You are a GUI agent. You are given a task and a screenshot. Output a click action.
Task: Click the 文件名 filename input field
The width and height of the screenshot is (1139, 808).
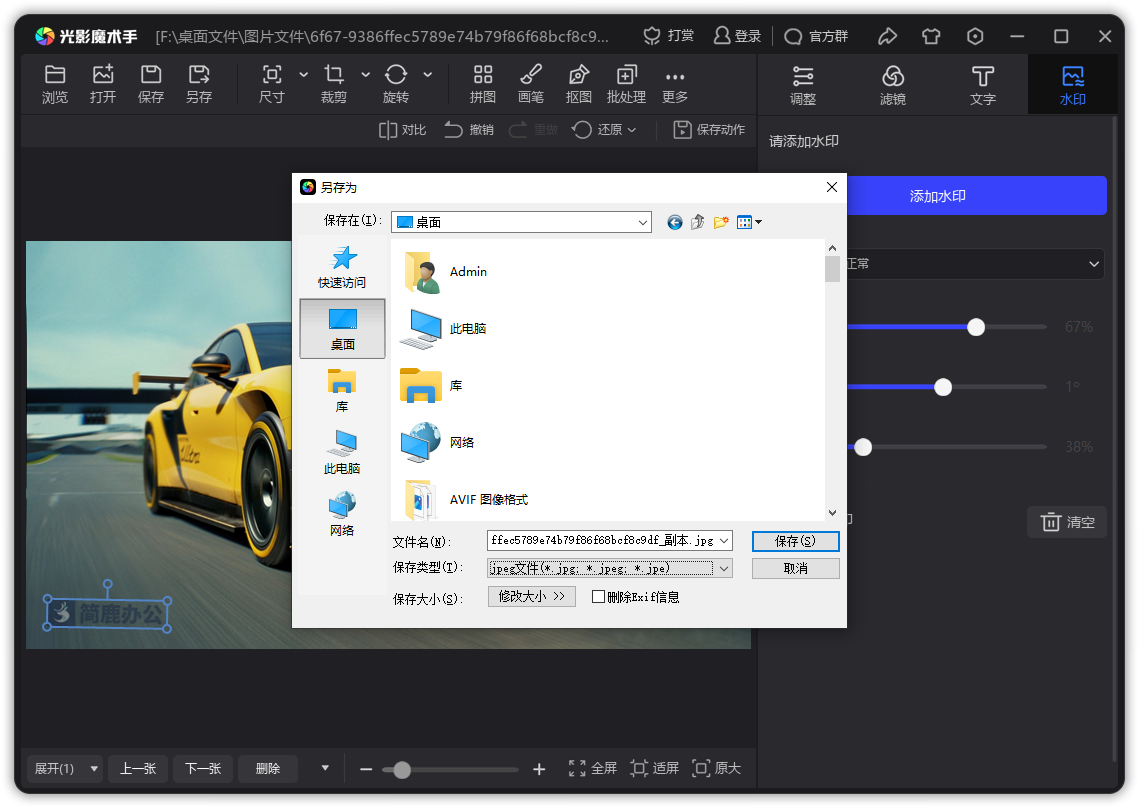(602, 541)
